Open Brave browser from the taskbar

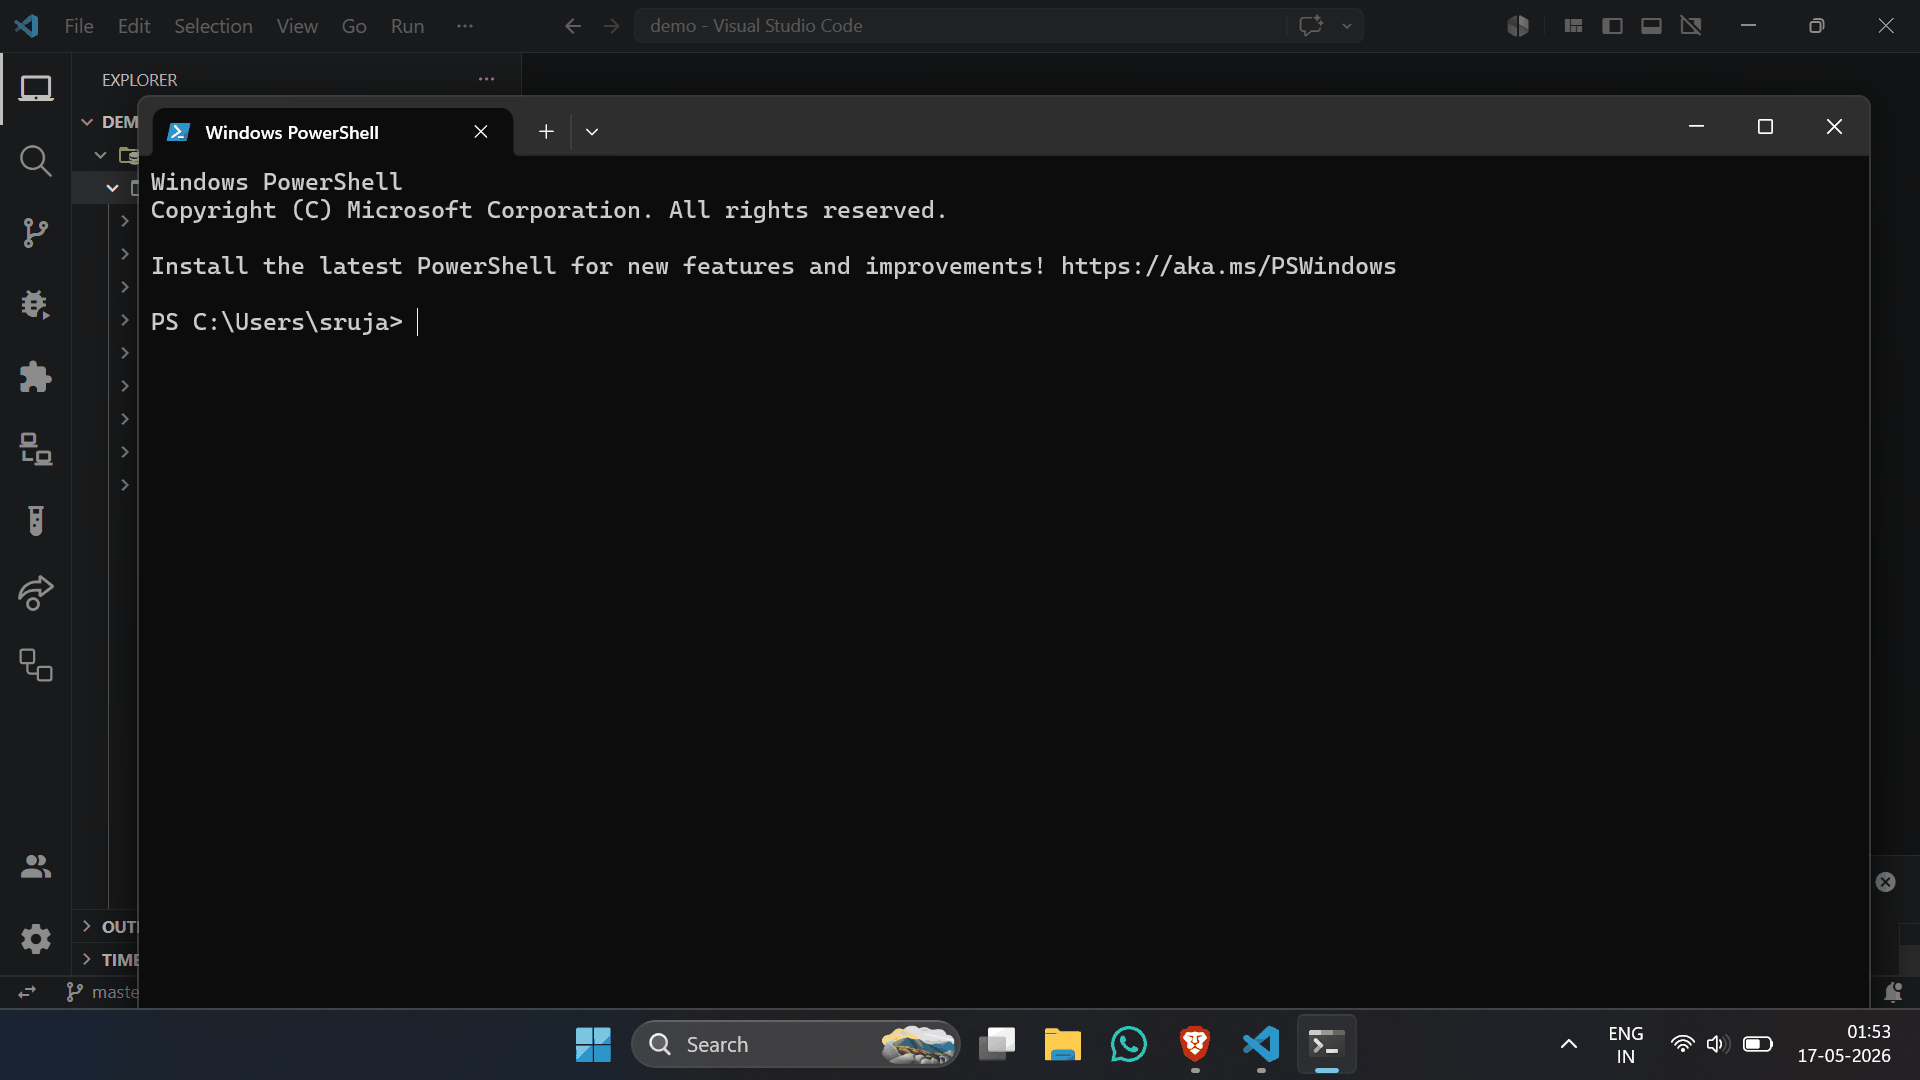pyautogui.click(x=1195, y=1044)
